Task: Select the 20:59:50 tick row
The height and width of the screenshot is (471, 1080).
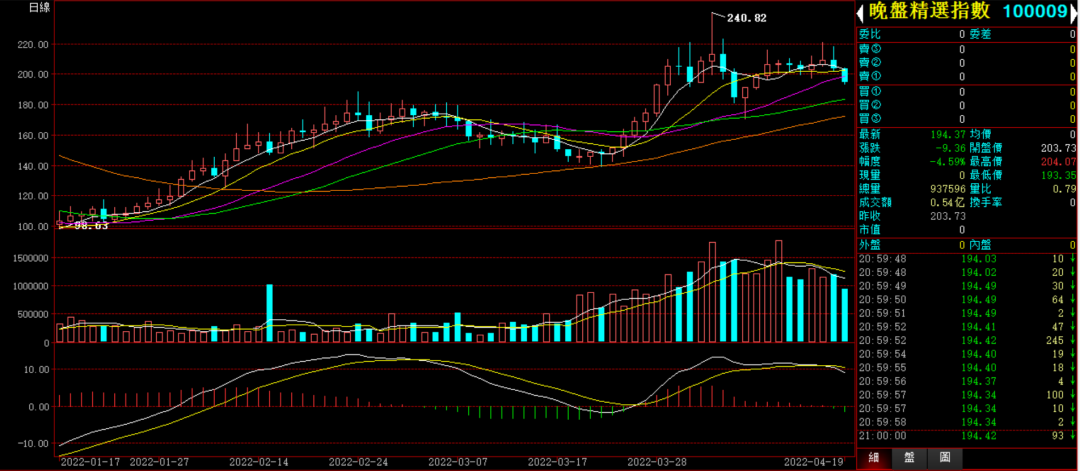Action: pyautogui.click(x=967, y=300)
